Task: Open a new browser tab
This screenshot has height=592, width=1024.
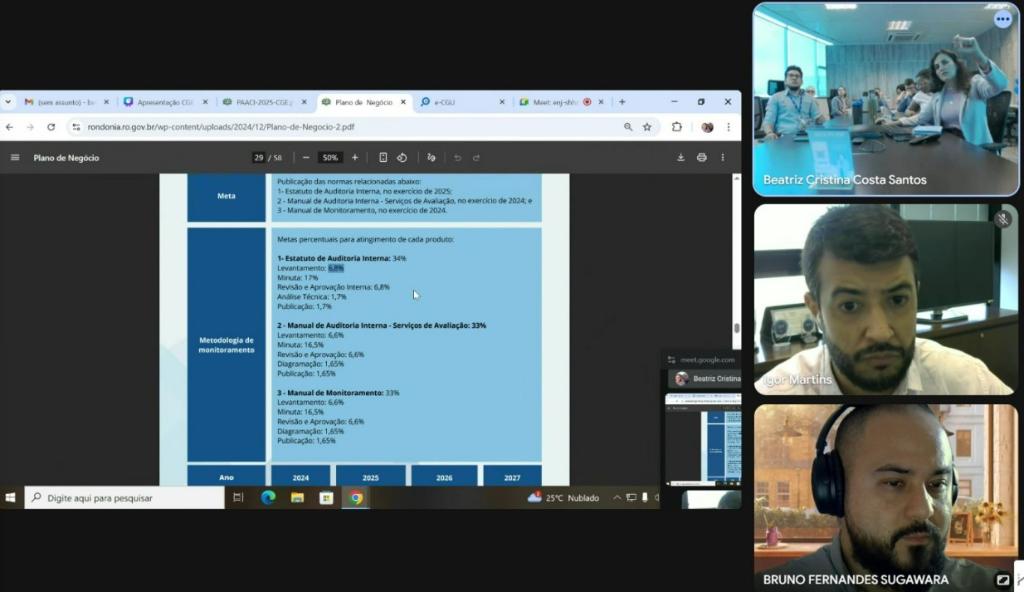Action: [622, 102]
